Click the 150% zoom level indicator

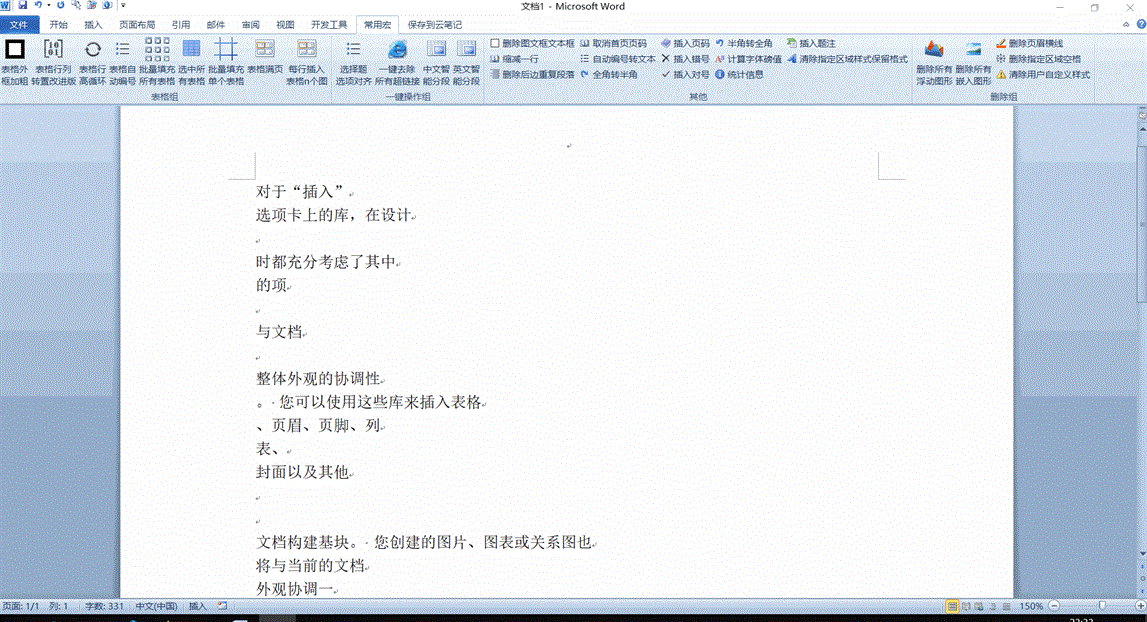pyautogui.click(x=1030, y=606)
